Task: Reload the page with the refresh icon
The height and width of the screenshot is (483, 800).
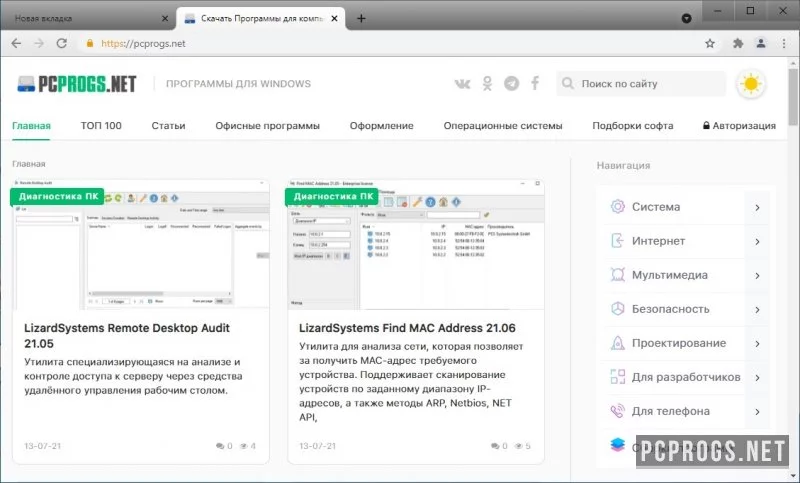Action: pos(62,43)
